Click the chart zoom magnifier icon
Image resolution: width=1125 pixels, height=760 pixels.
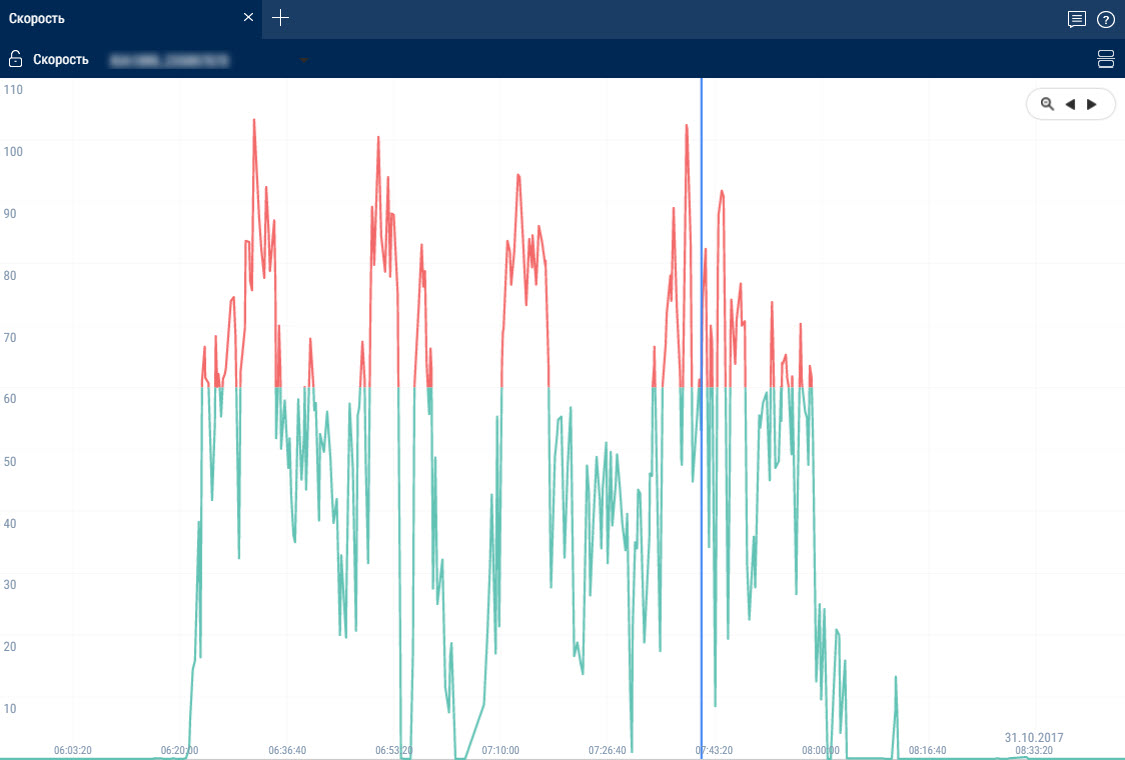tap(1047, 104)
